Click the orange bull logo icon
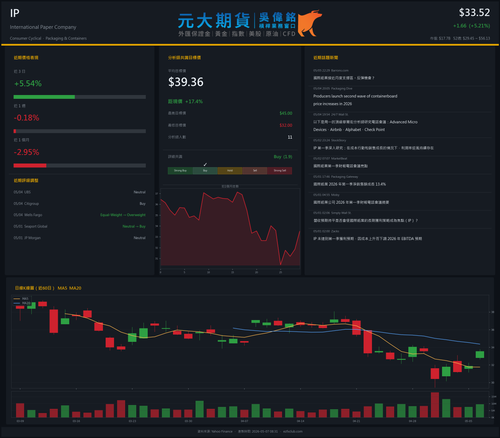 coord(310,23)
